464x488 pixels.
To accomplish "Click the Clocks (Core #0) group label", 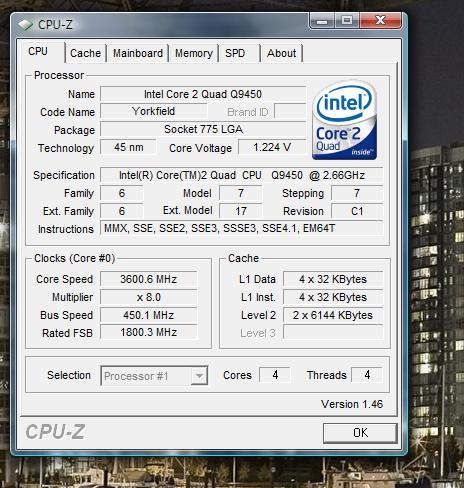I will pos(75,258).
